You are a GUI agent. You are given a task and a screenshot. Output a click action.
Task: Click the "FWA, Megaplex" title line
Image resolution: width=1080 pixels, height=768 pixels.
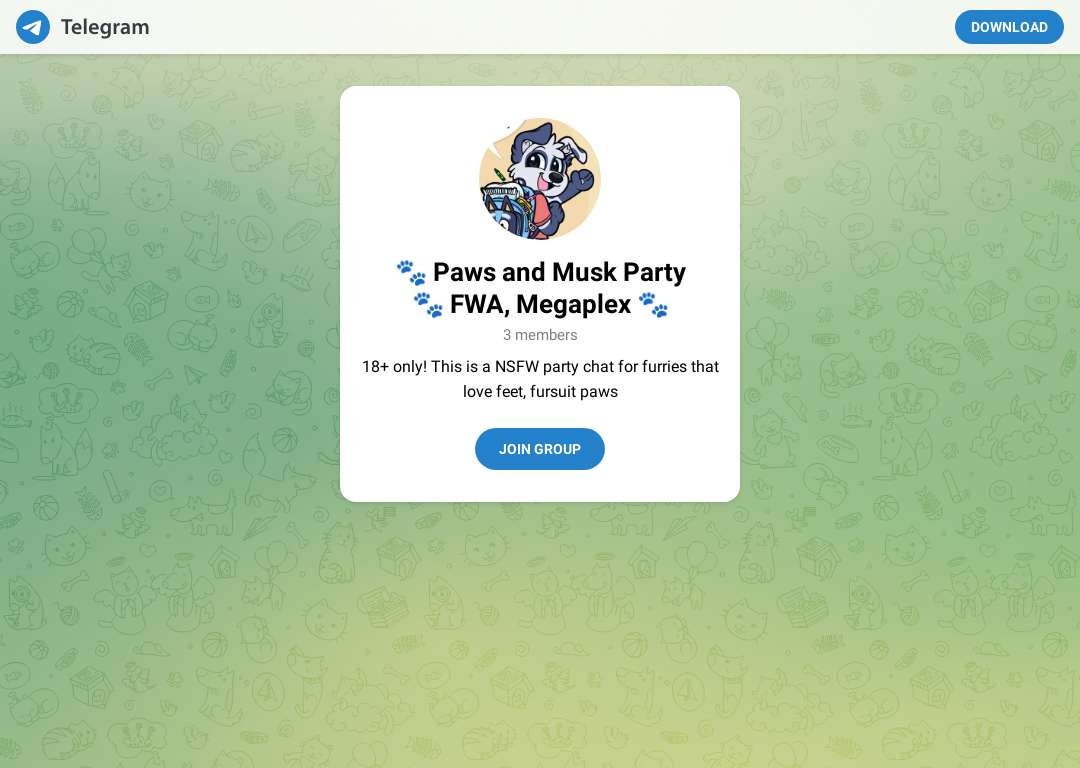point(540,304)
